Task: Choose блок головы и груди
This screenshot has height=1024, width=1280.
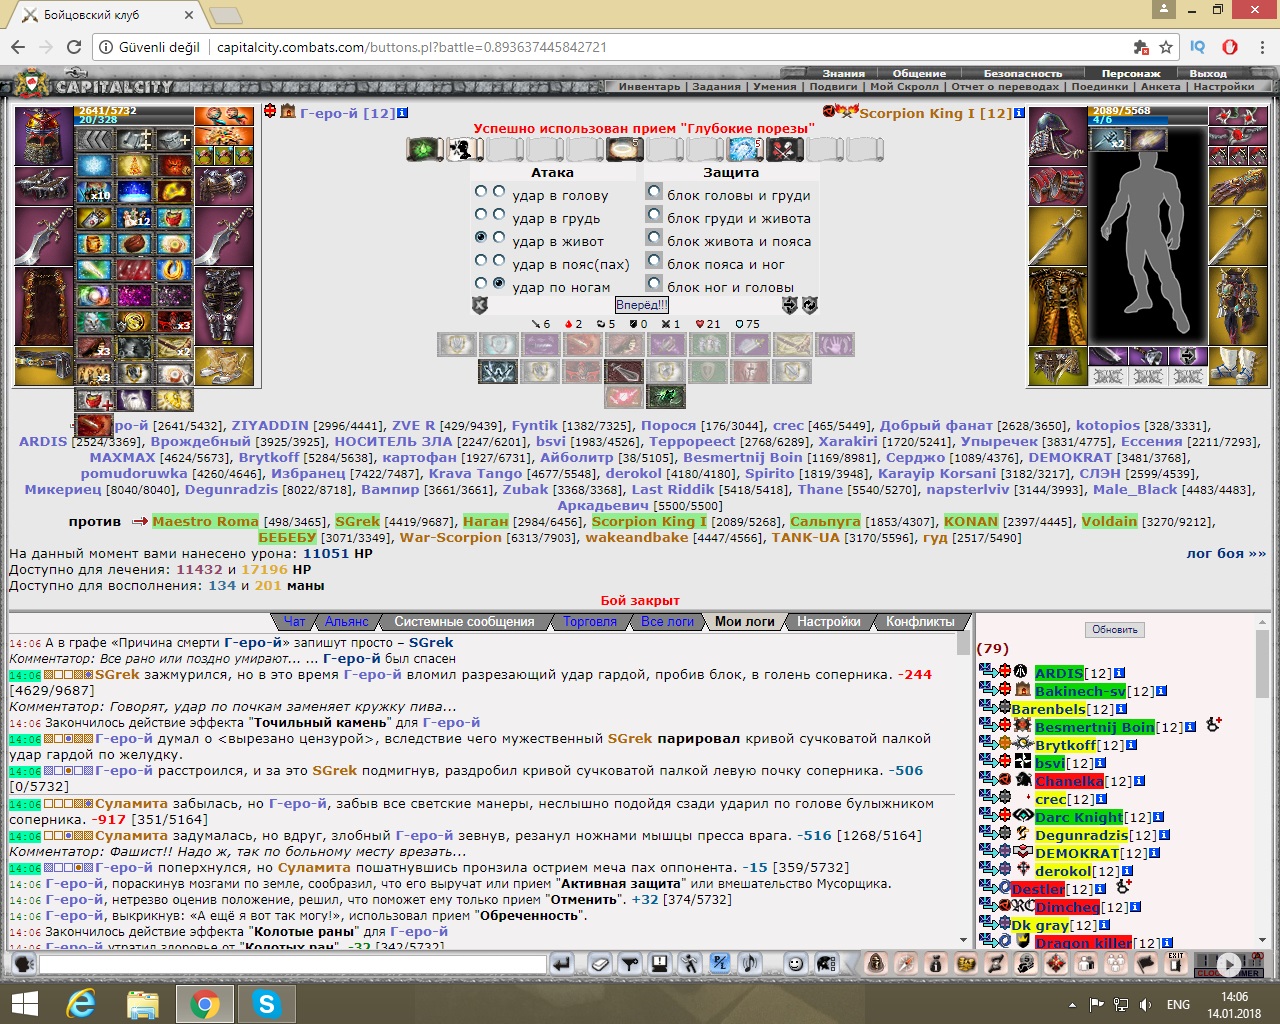Action: [x=654, y=191]
